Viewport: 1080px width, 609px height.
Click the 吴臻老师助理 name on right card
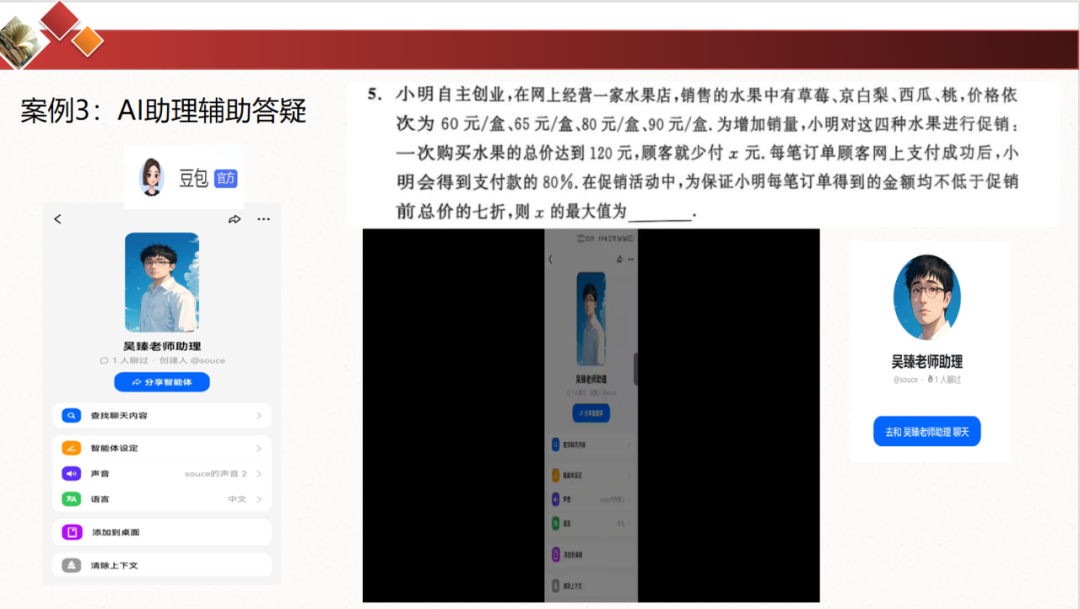point(927,362)
